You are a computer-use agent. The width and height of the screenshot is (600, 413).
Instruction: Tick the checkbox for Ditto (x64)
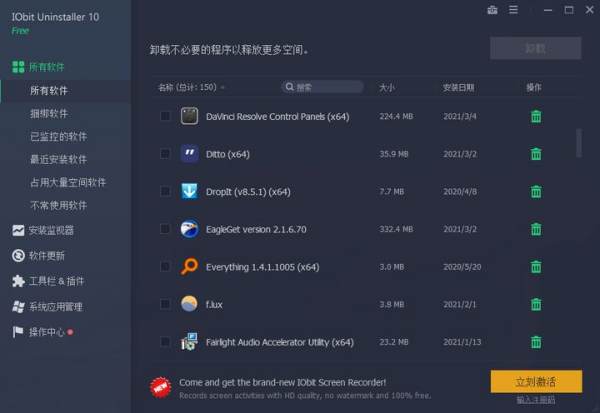[x=165, y=153]
